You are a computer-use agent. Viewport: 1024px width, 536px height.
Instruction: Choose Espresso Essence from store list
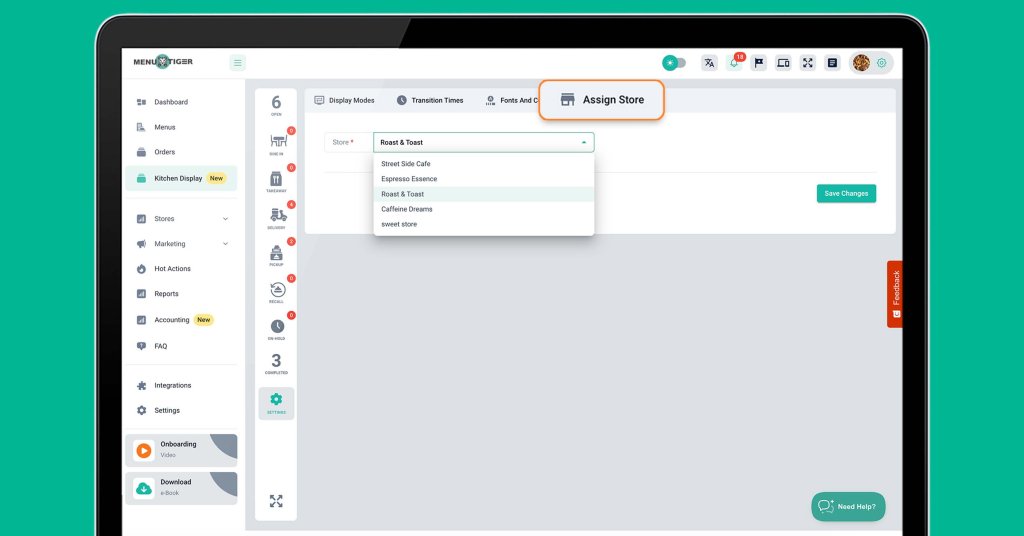409,179
